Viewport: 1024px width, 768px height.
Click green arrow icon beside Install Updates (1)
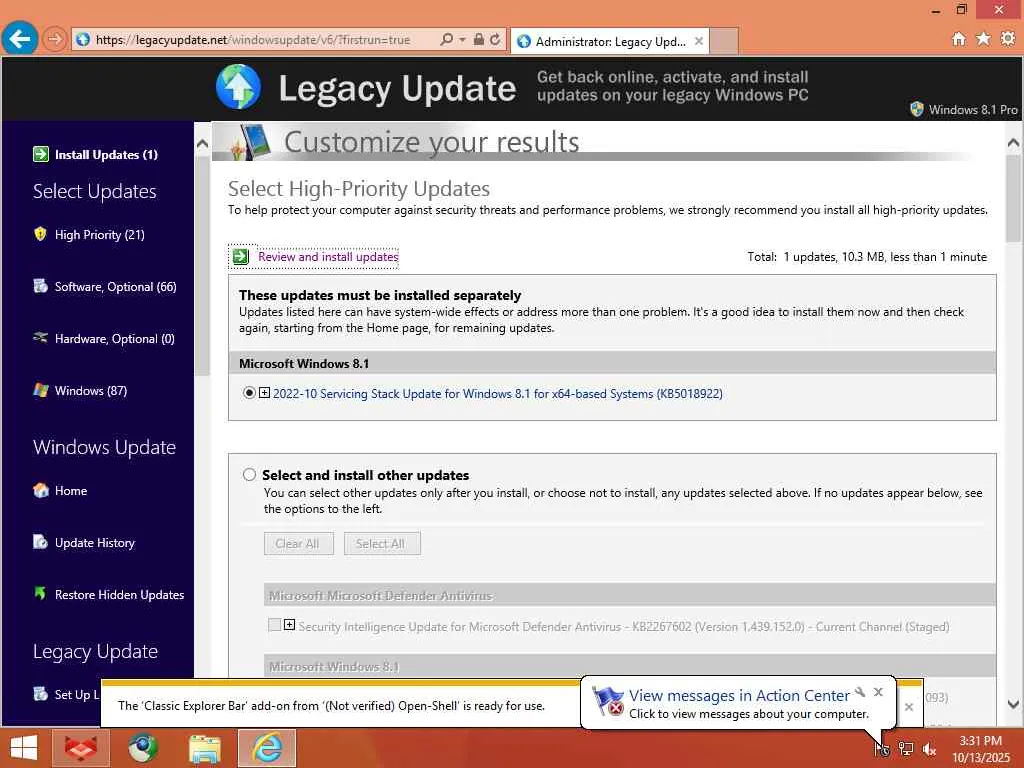(40, 154)
